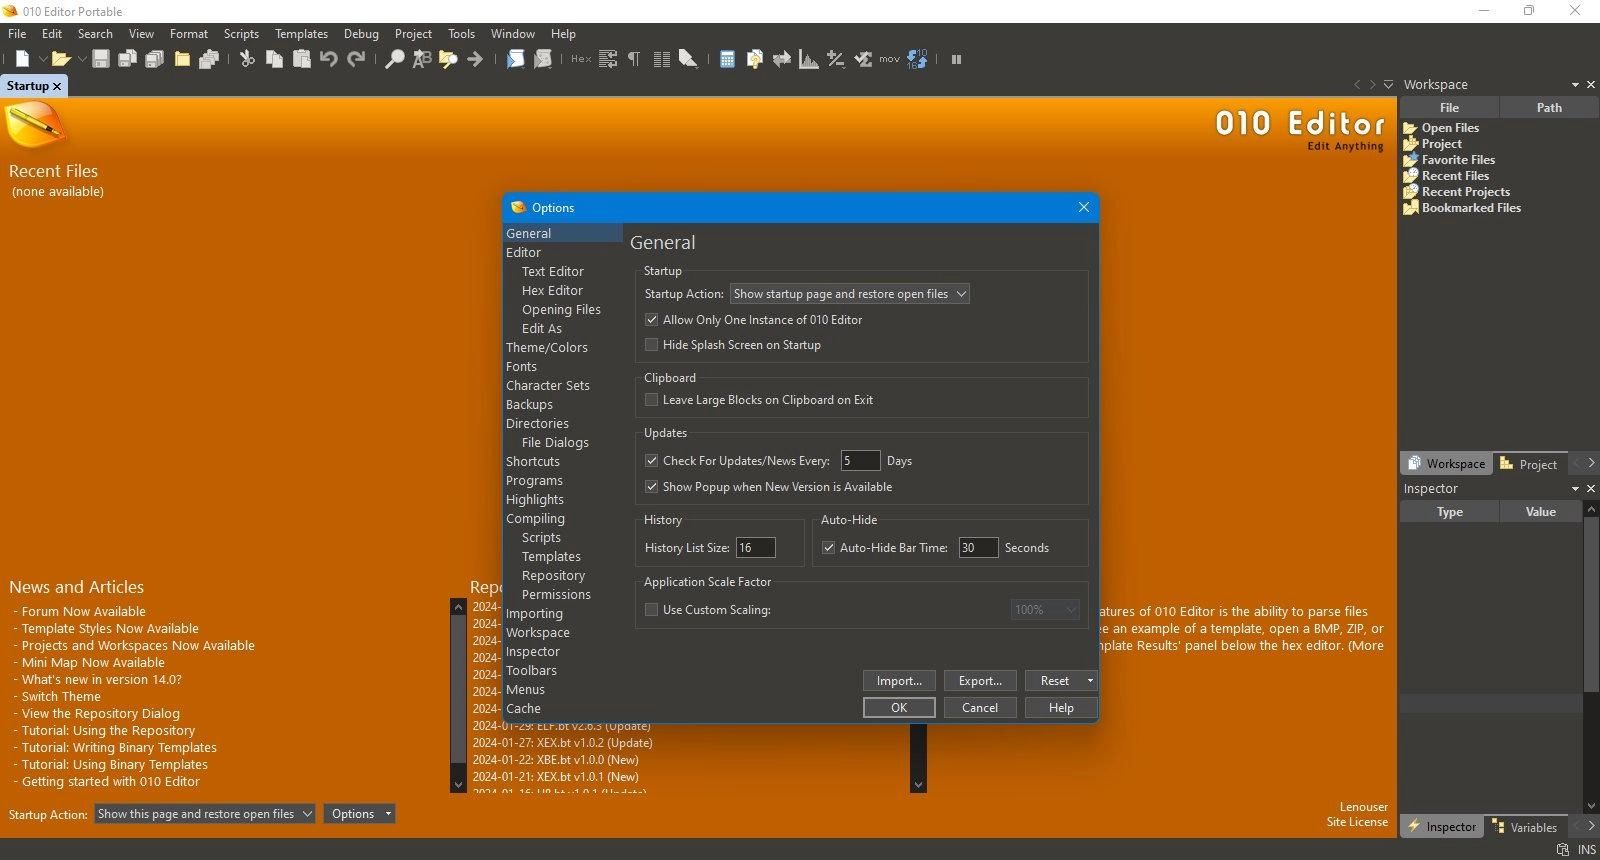Click the Undo arrow icon
The height and width of the screenshot is (860, 1600).
(328, 59)
